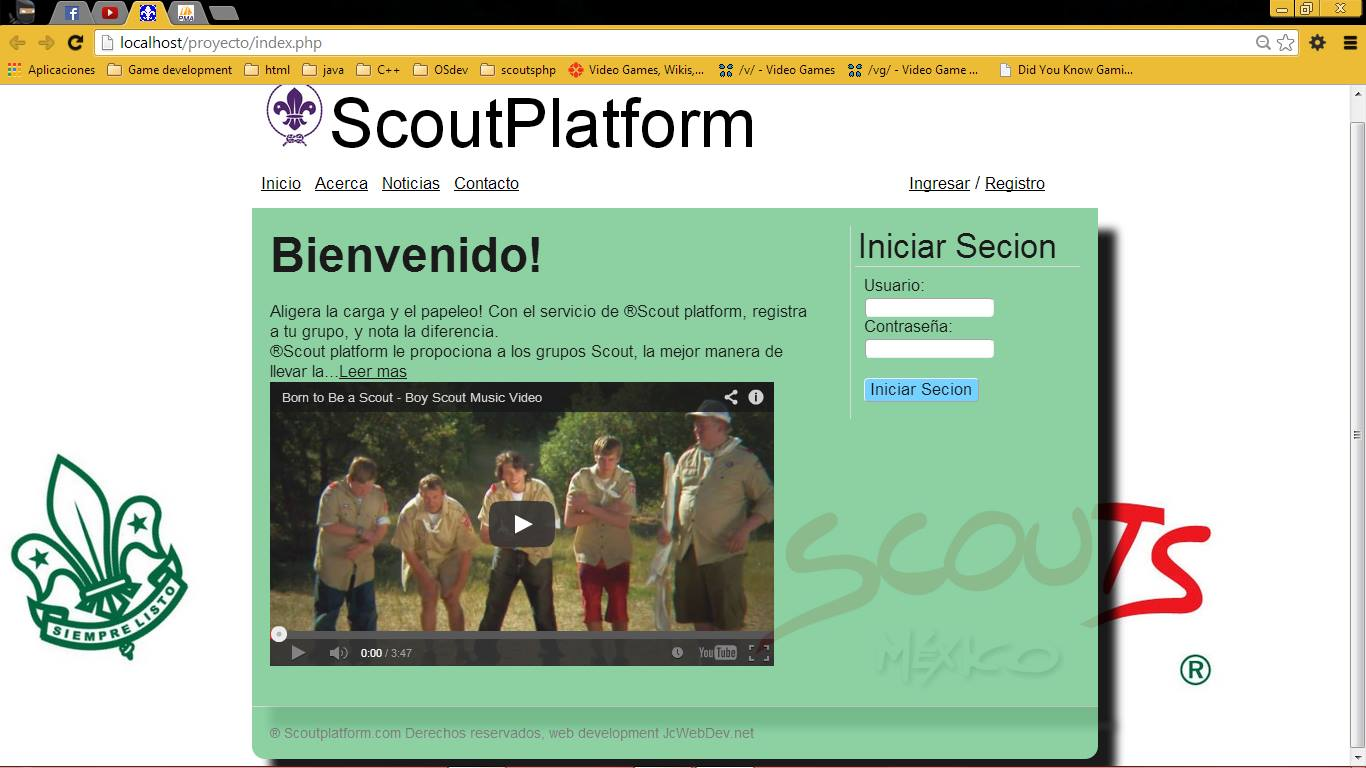Open the html bookmark folder
The image size is (1366, 768).
266,70
